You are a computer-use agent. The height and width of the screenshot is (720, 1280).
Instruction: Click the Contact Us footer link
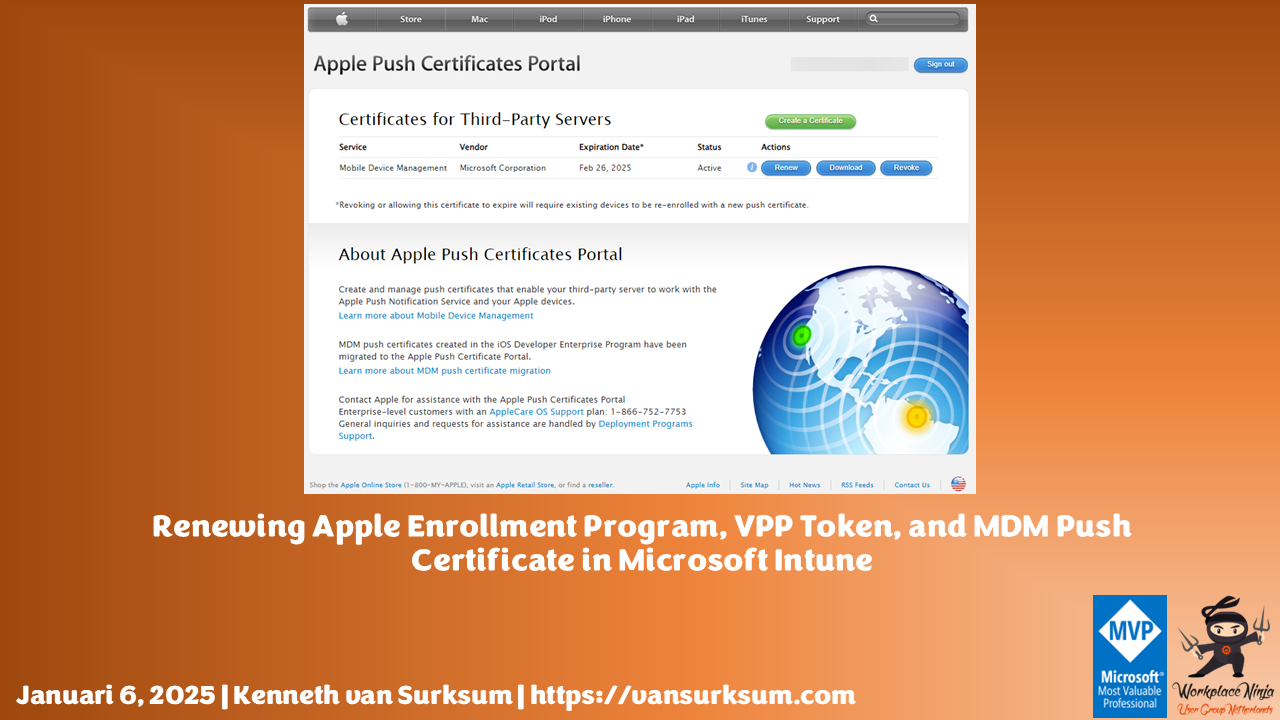coord(912,484)
